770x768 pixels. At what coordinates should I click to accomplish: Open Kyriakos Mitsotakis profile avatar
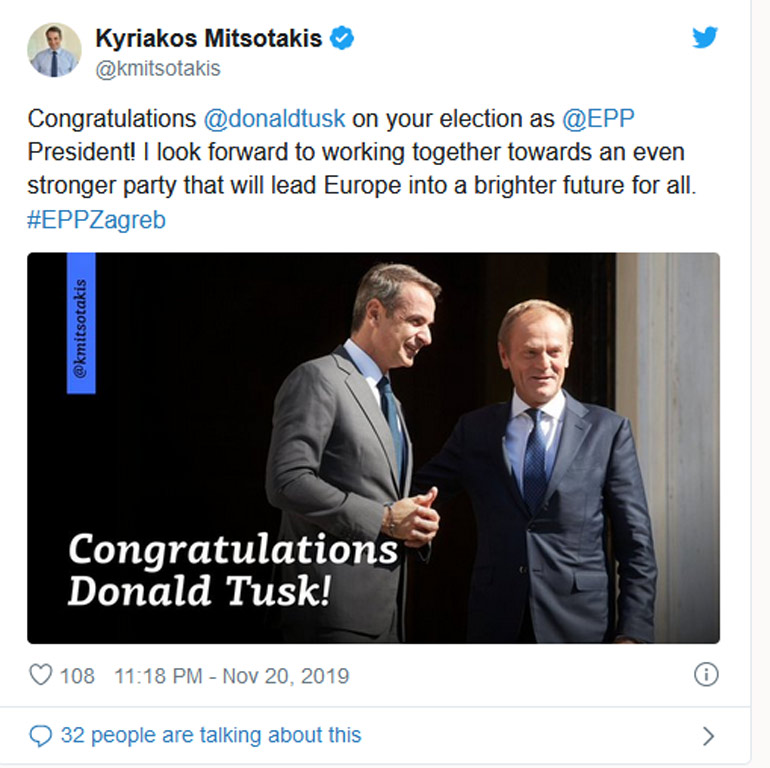click(54, 50)
